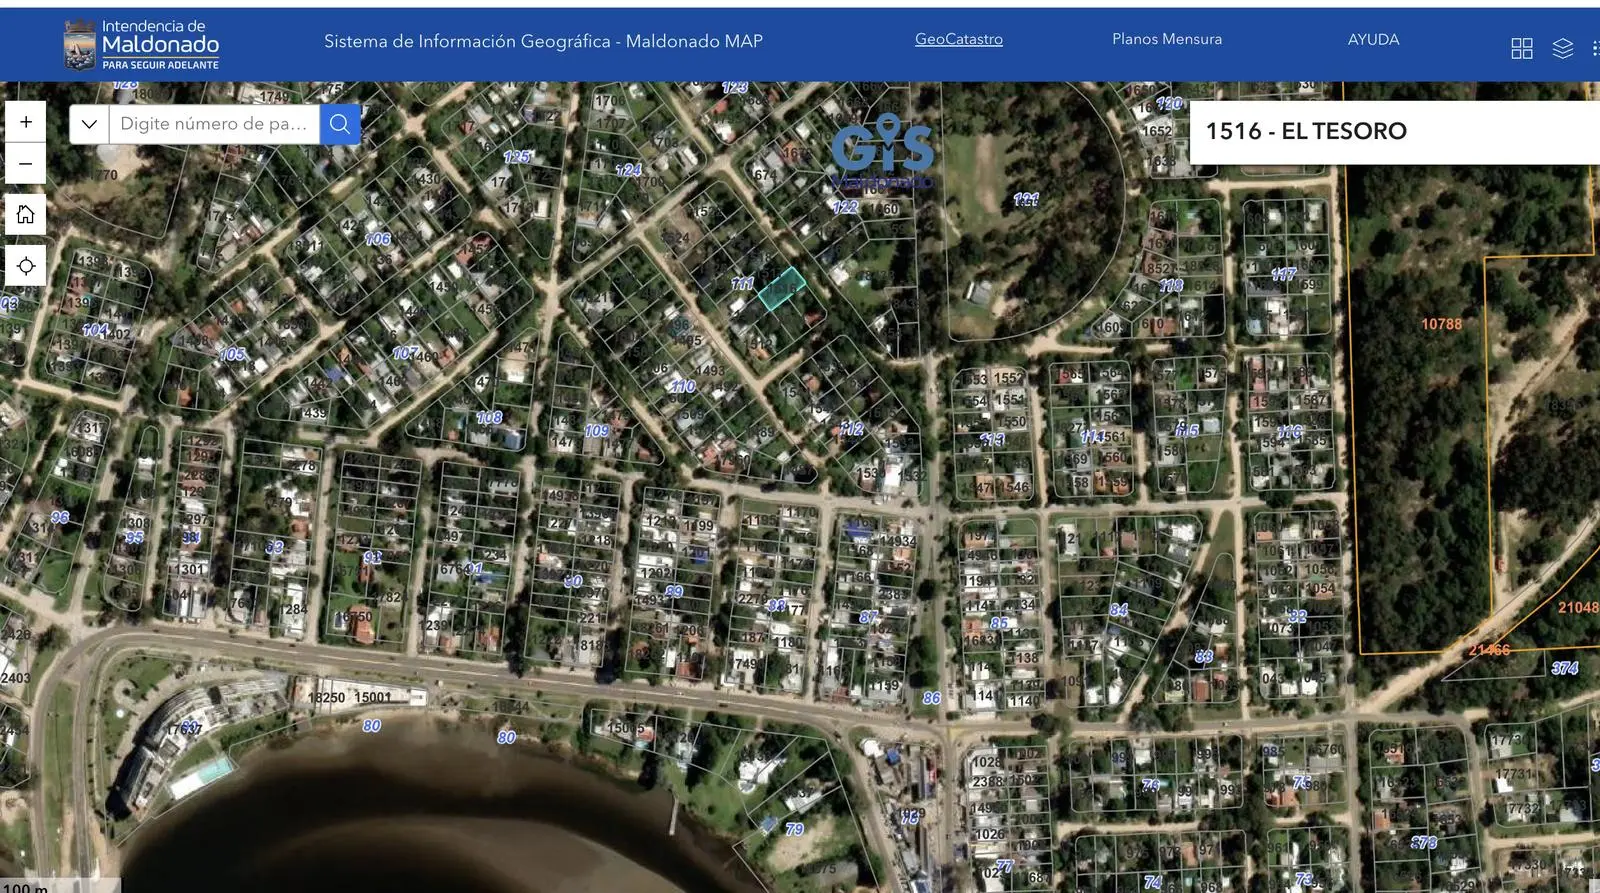Click the parcel labeled 15001
Image resolution: width=1600 pixels, height=893 pixels.
[x=373, y=697]
